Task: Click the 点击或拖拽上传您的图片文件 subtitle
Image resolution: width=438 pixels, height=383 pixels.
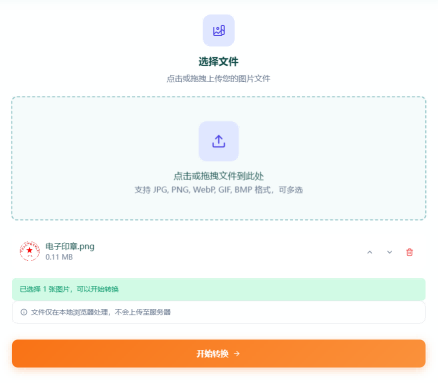Action: tap(219, 79)
